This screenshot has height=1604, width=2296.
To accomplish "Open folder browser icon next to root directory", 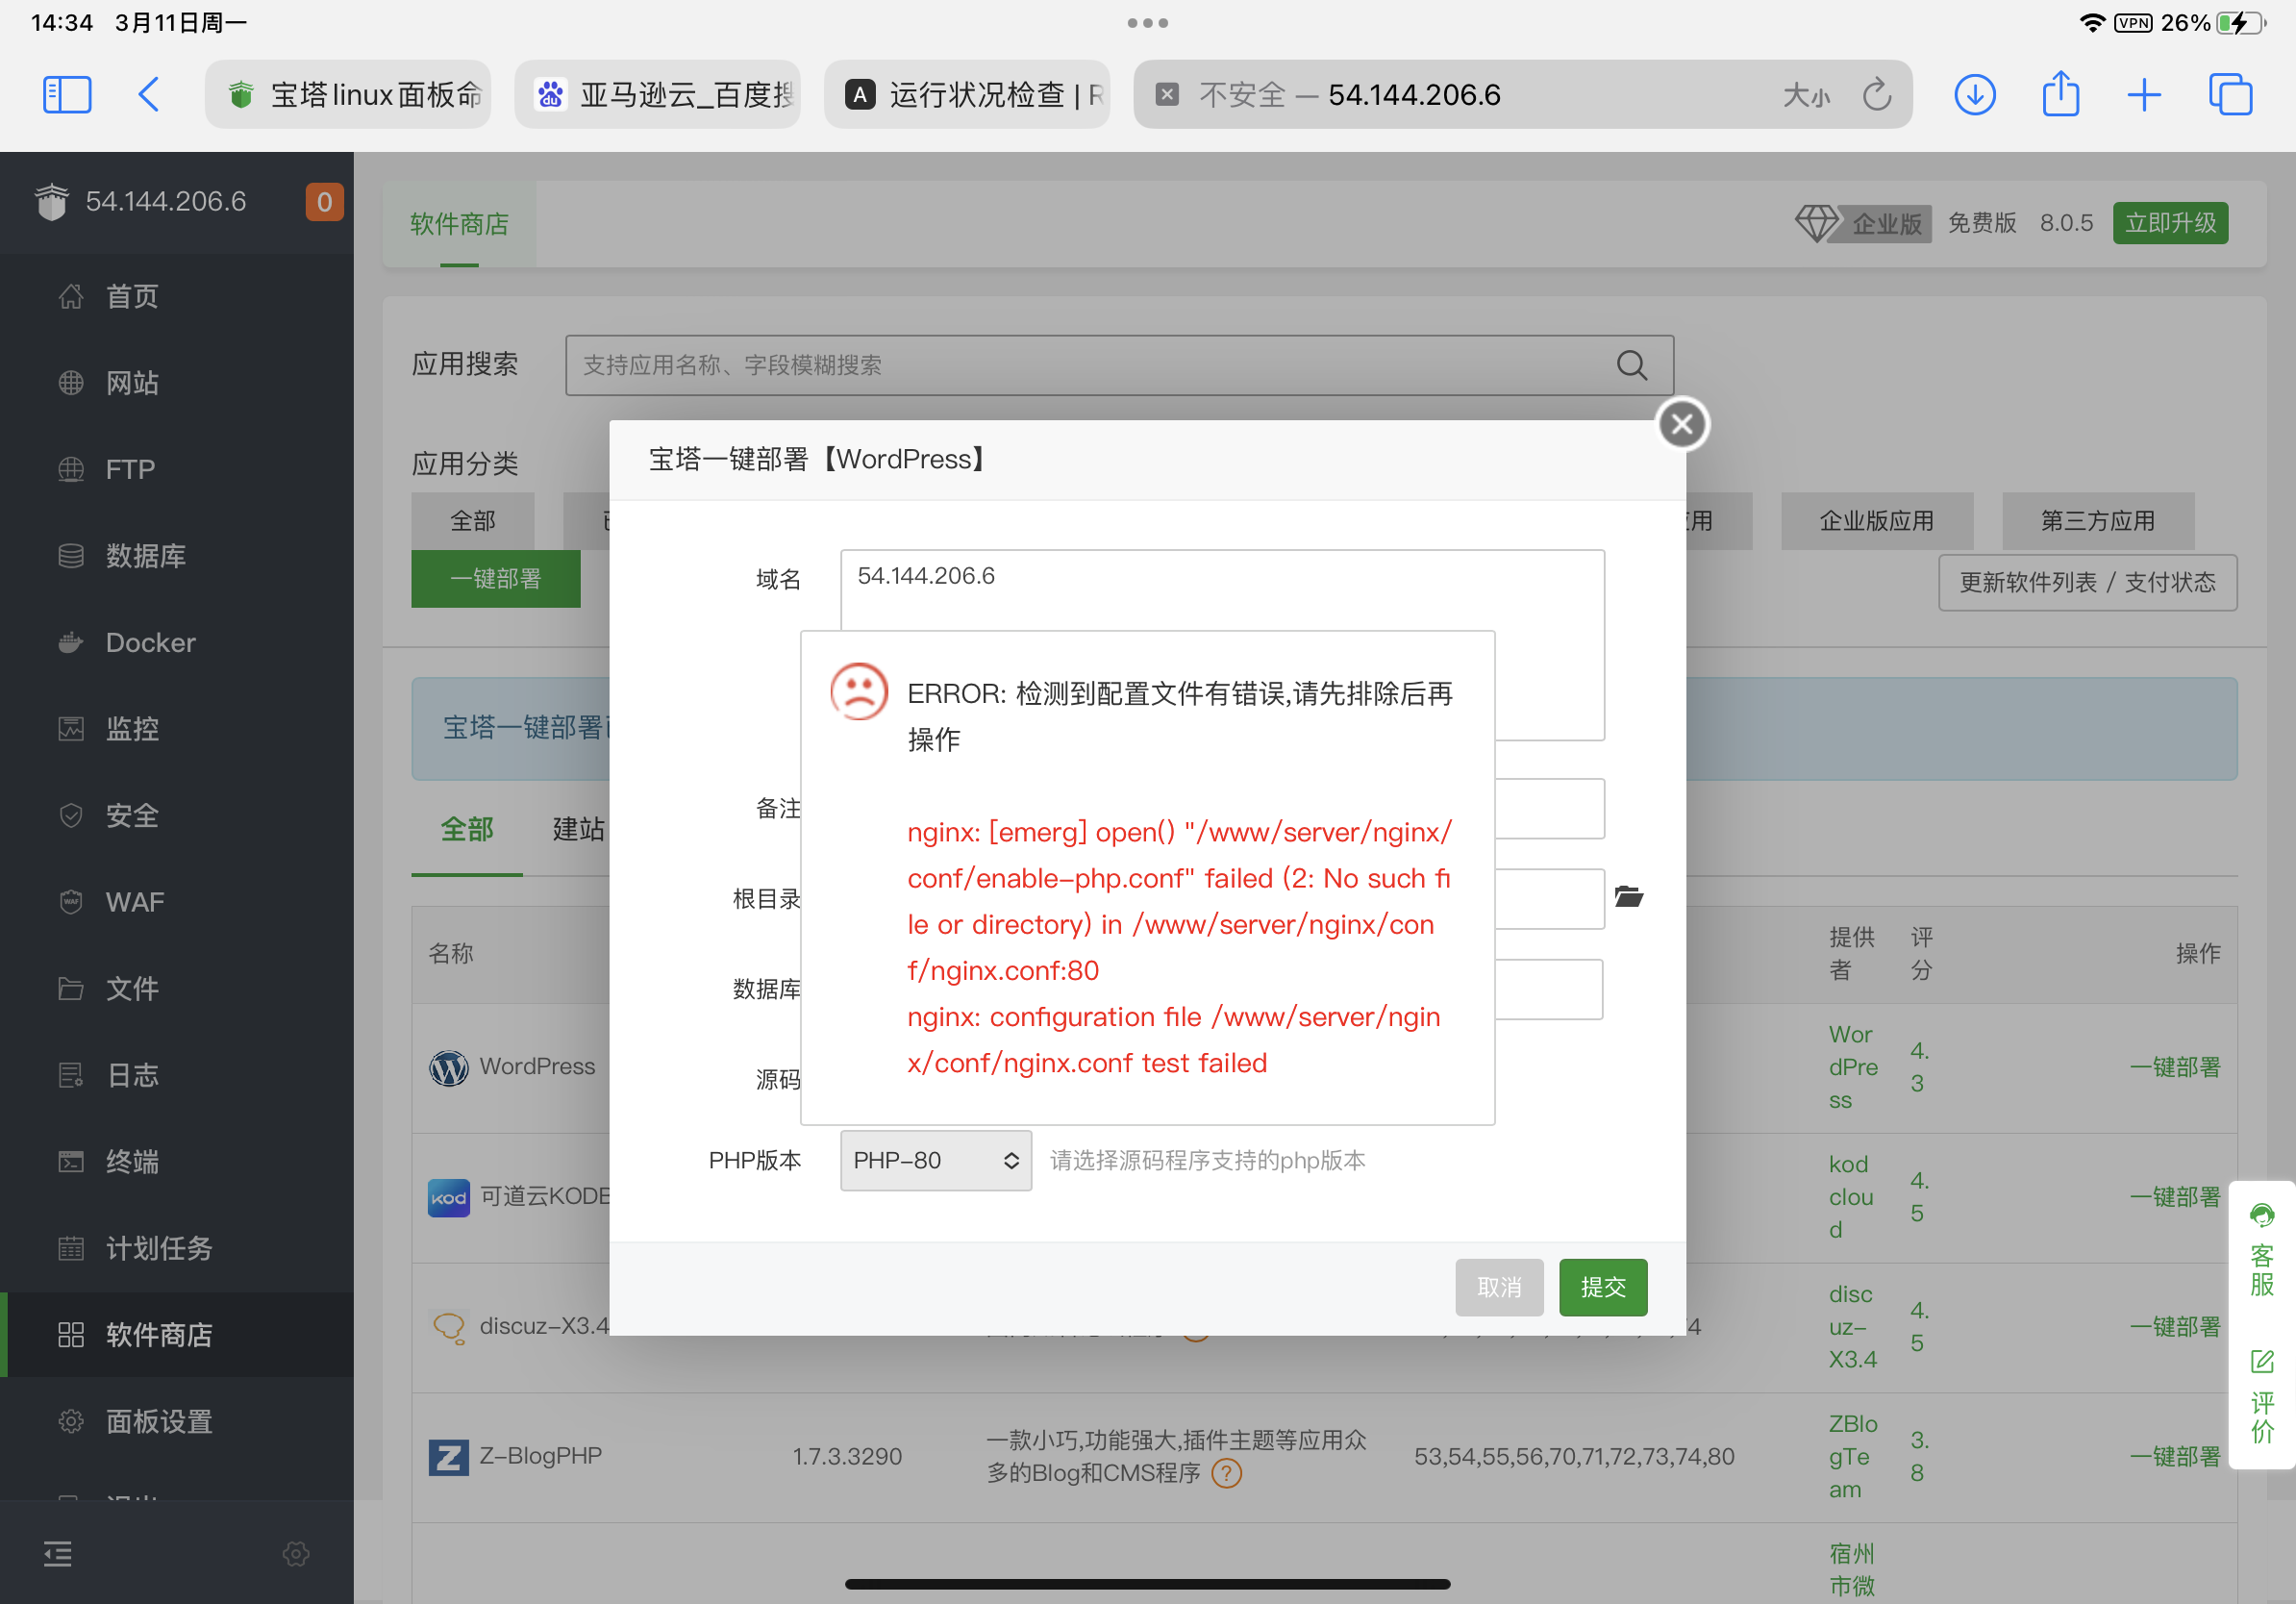I will click(x=1628, y=897).
